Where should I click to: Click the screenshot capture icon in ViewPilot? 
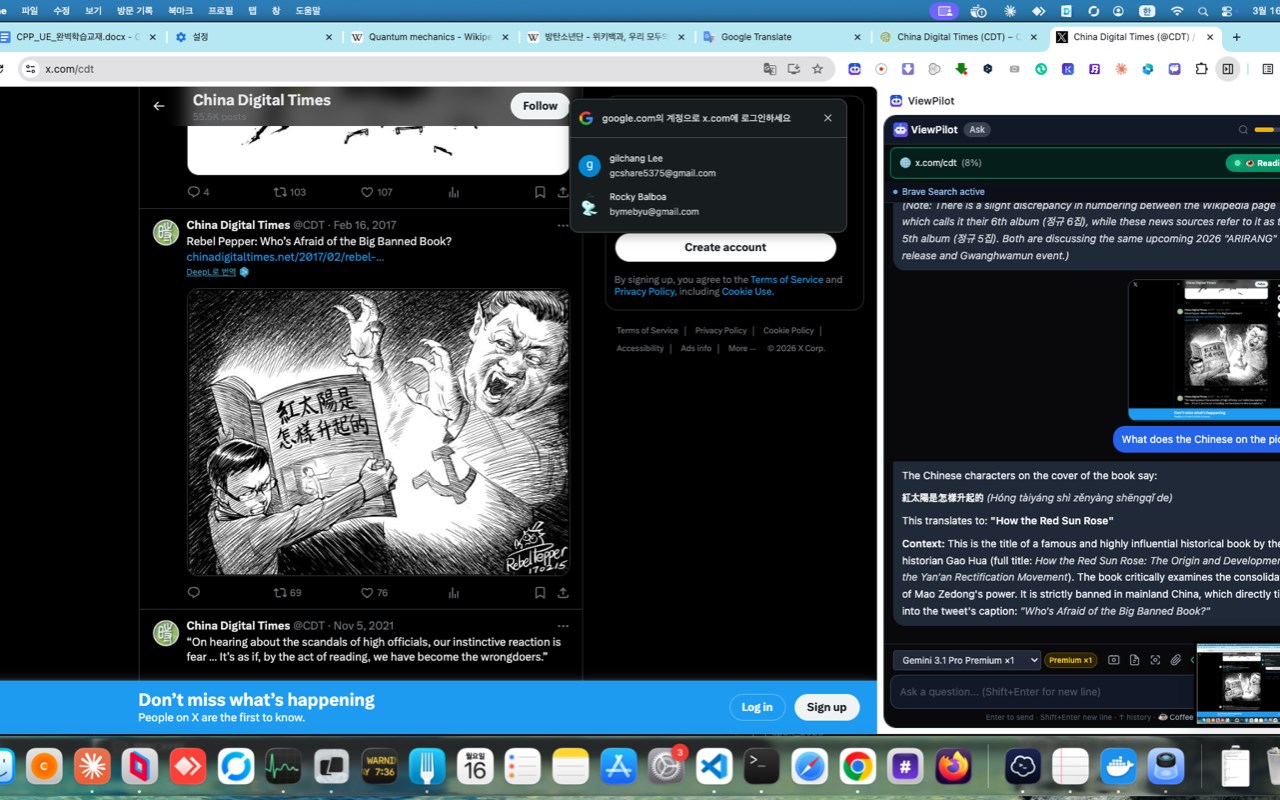pos(1114,660)
